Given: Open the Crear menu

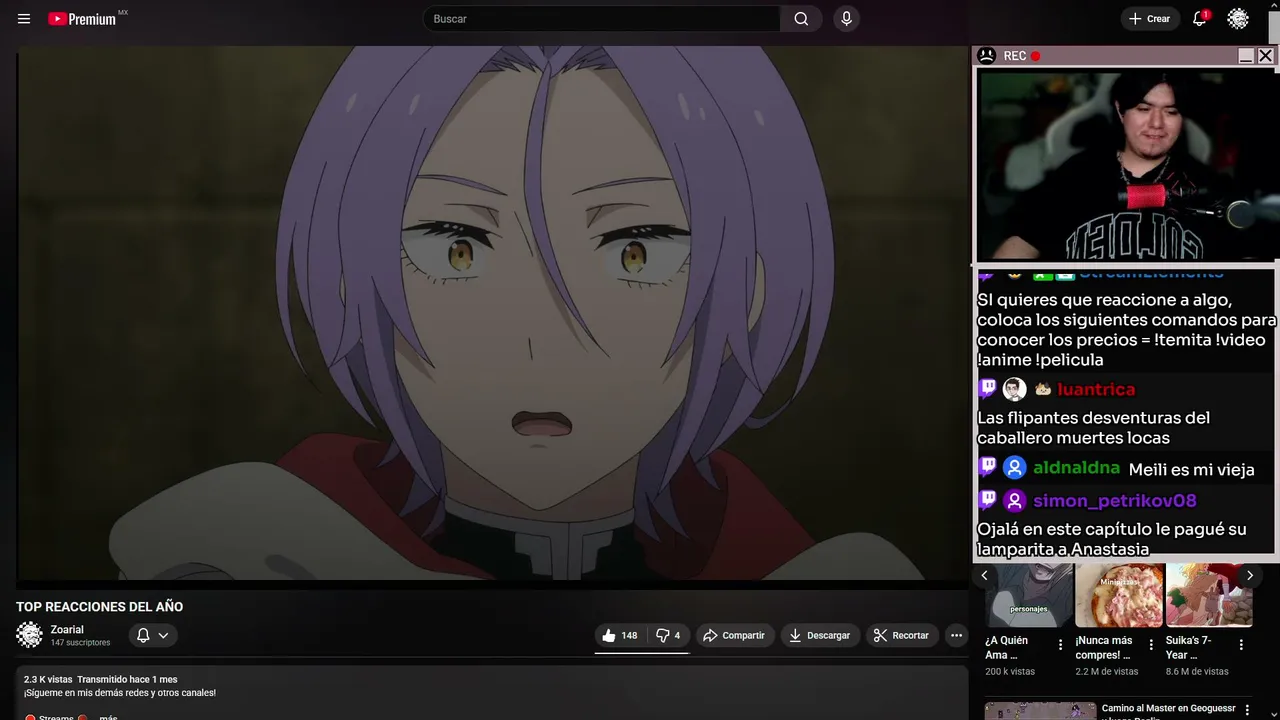Looking at the screenshot, I should [x=1149, y=19].
